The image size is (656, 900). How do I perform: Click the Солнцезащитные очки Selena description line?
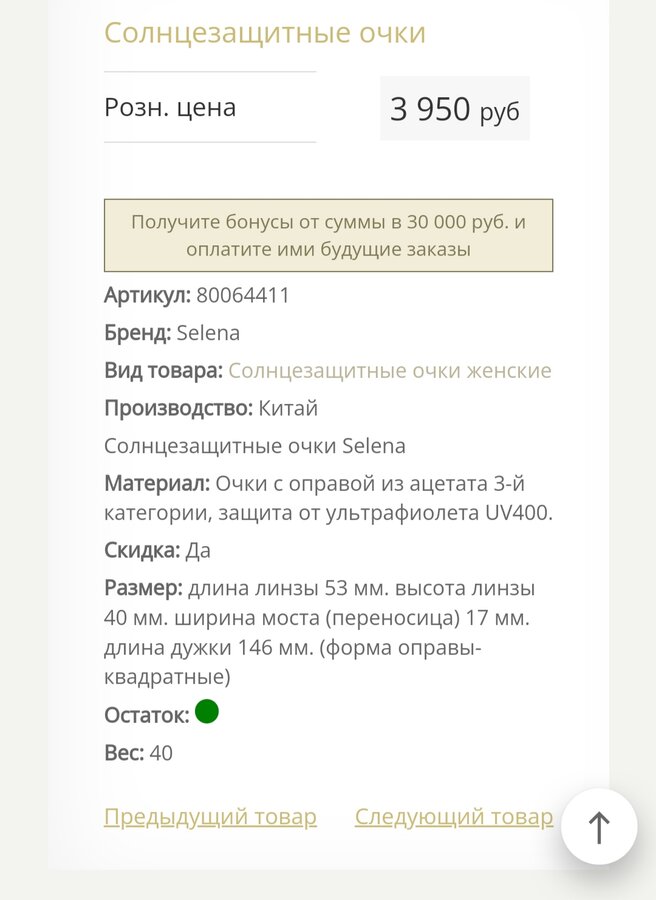tap(255, 446)
